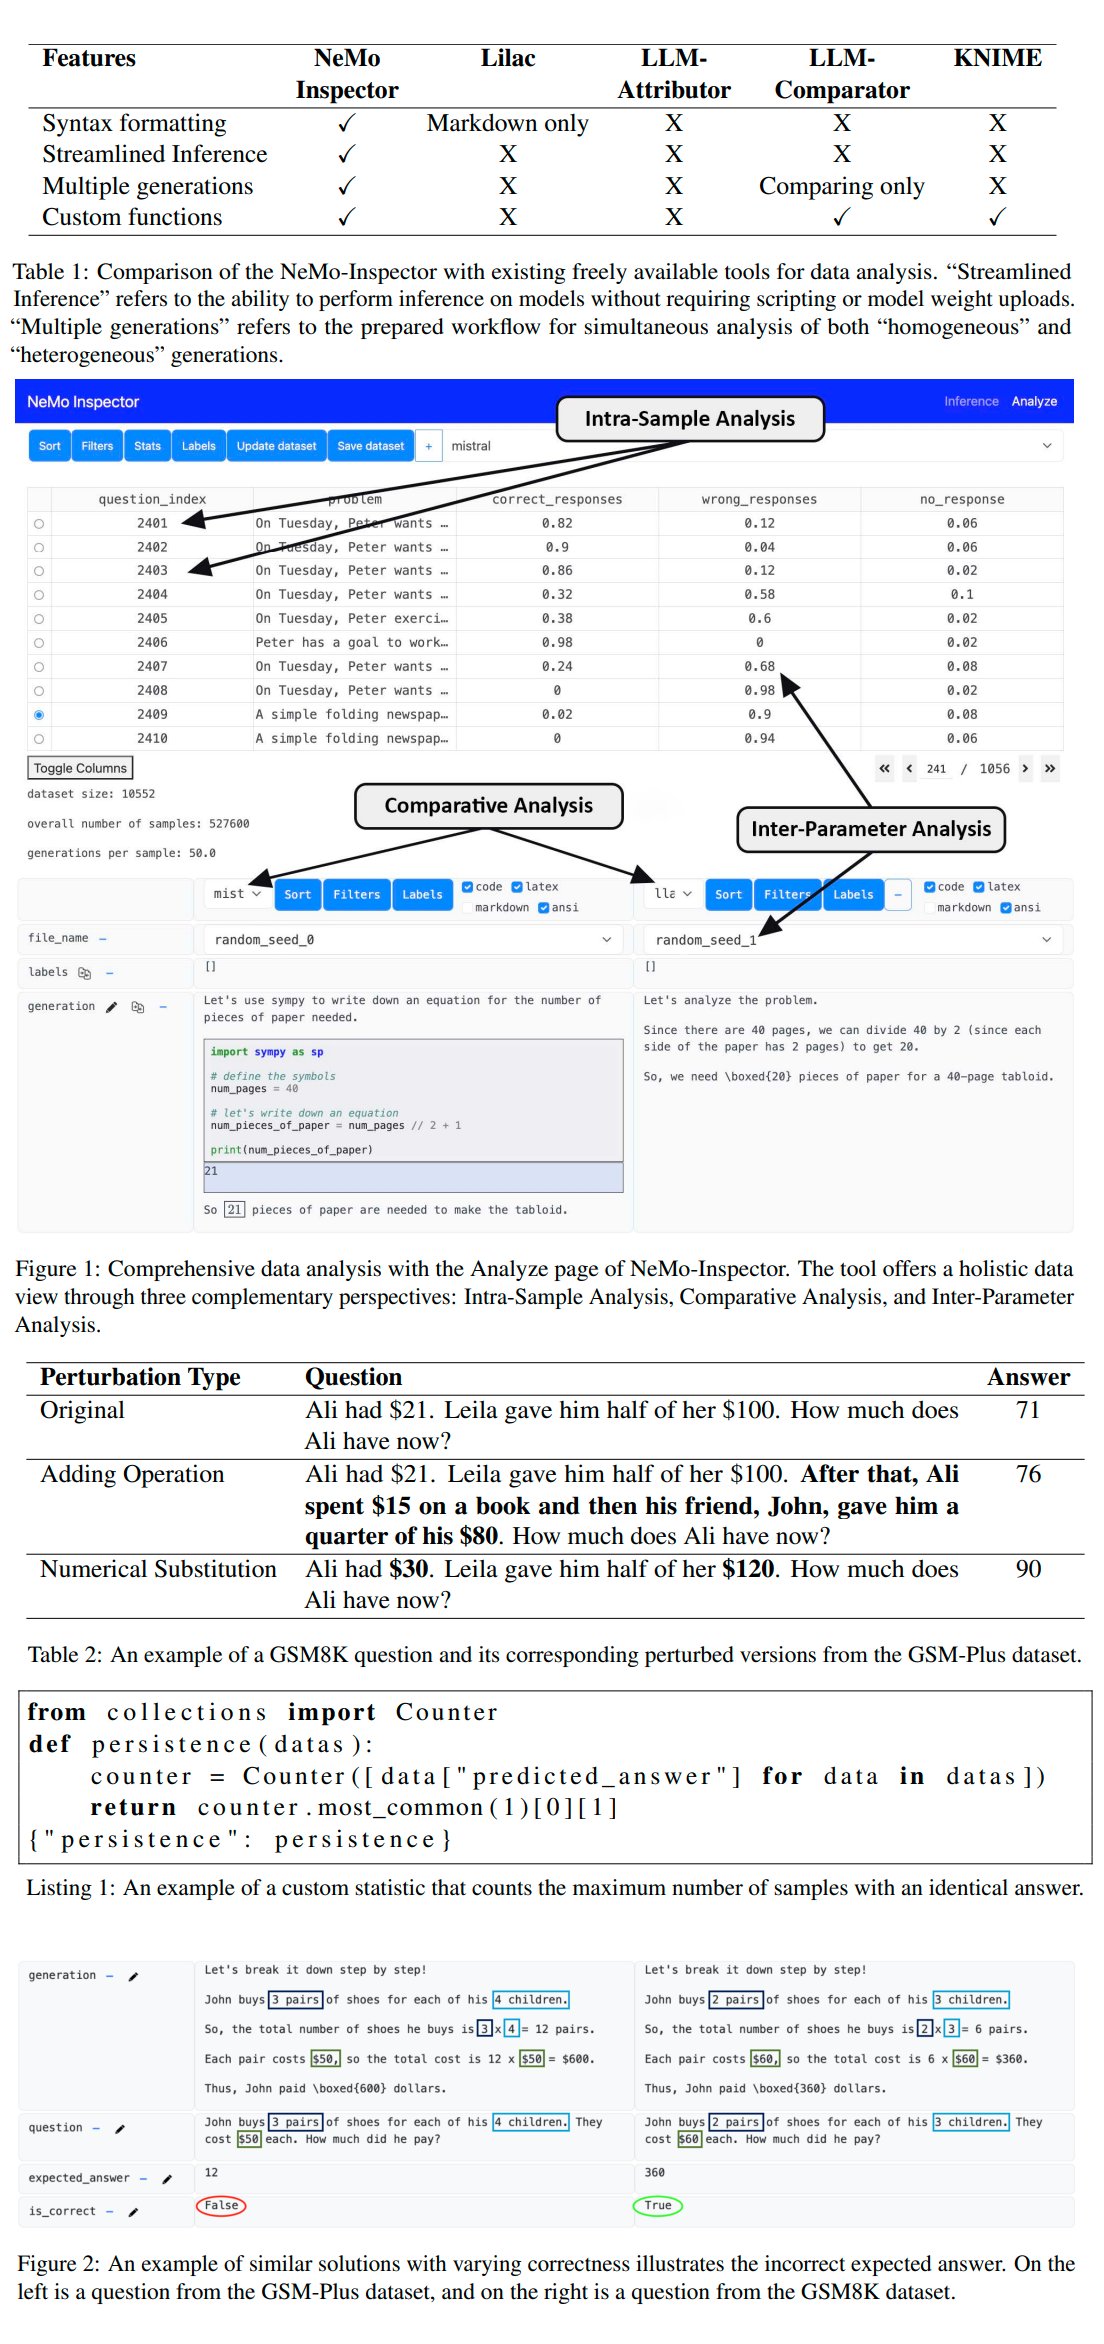Select the radio button for row 2410
The image size is (1104, 2344).
(39, 739)
